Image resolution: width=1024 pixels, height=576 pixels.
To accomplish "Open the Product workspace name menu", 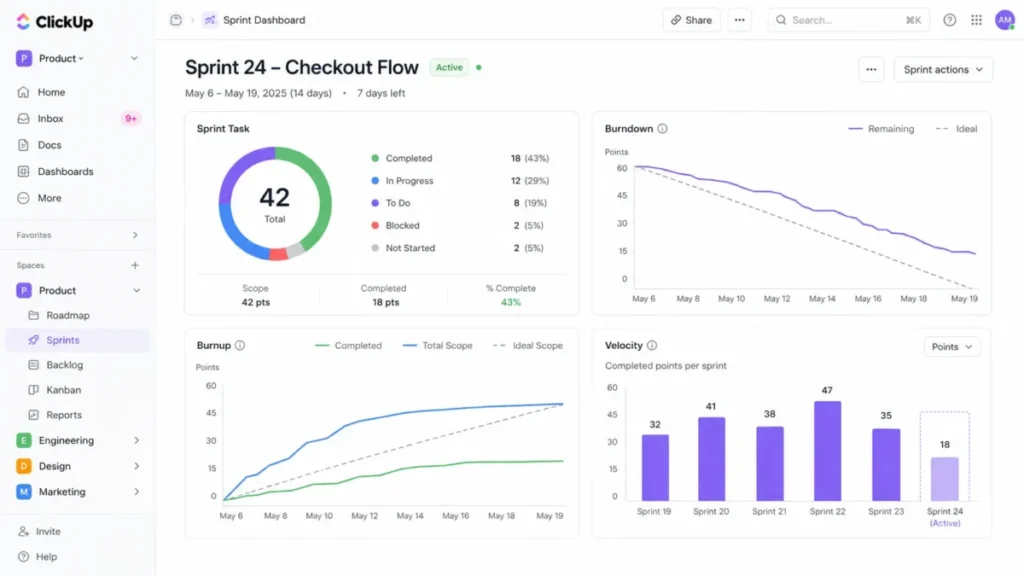I will tap(61, 58).
